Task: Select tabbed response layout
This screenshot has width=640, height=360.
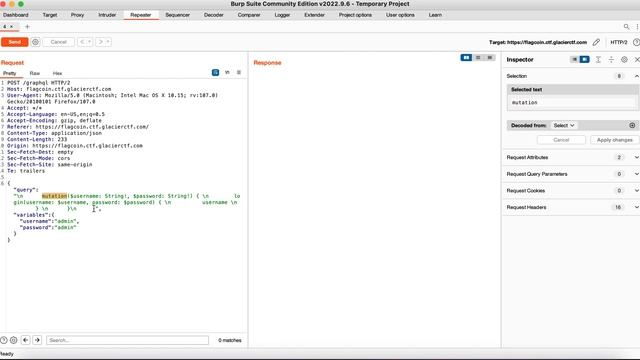Action: [490, 58]
